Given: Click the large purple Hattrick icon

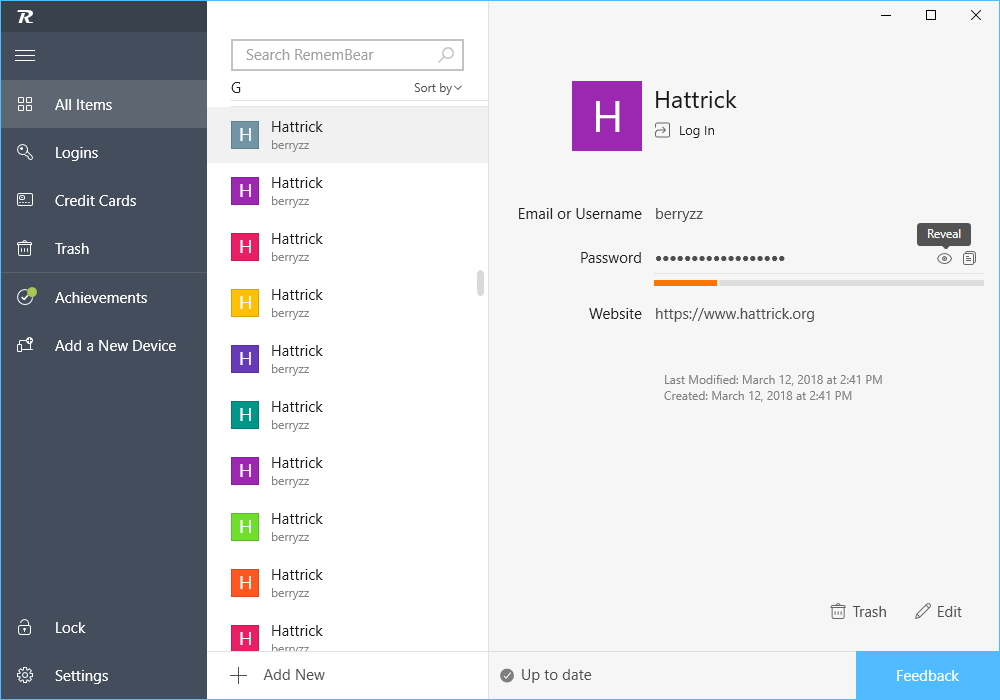Looking at the screenshot, I should point(607,116).
